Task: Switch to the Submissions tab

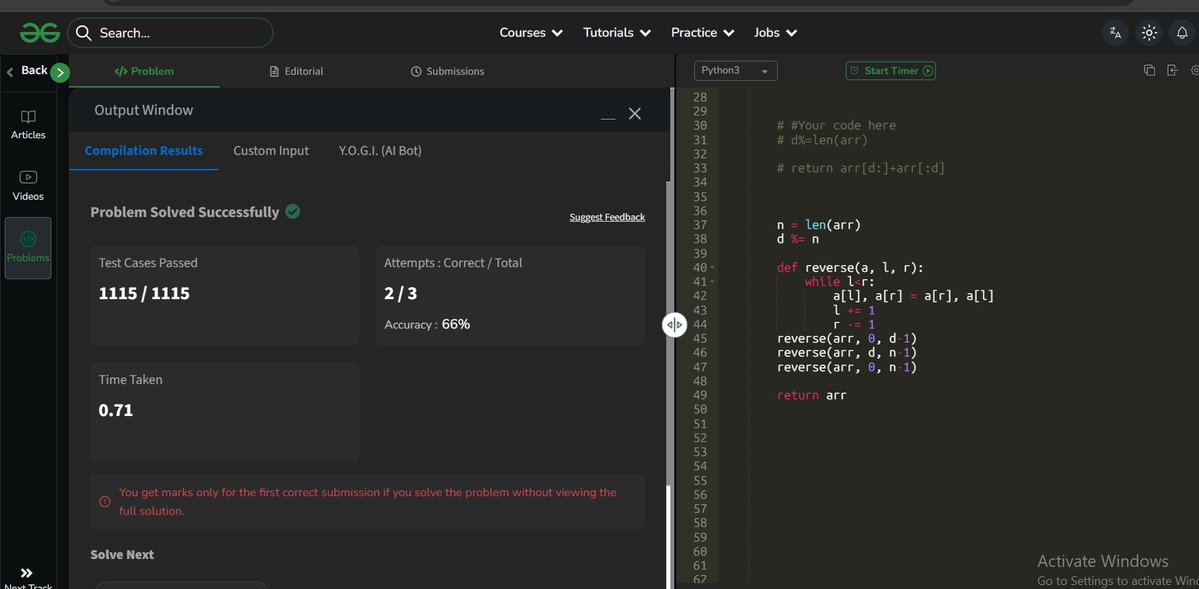Action: point(447,71)
